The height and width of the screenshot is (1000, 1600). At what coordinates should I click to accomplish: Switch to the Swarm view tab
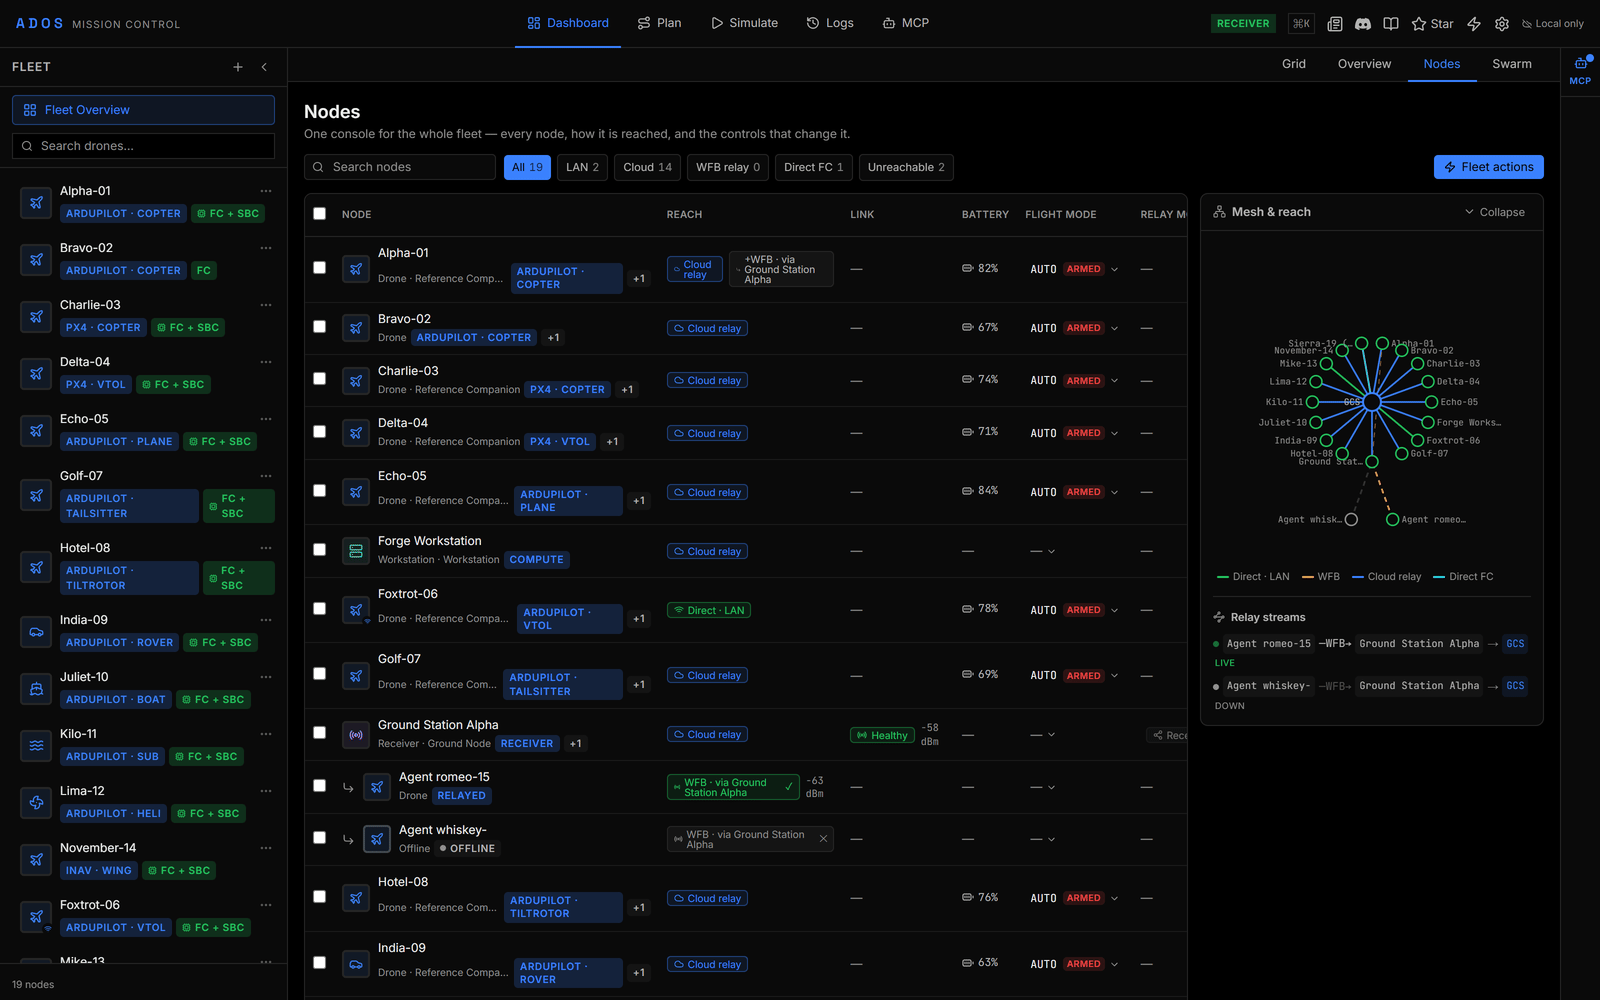click(1512, 64)
